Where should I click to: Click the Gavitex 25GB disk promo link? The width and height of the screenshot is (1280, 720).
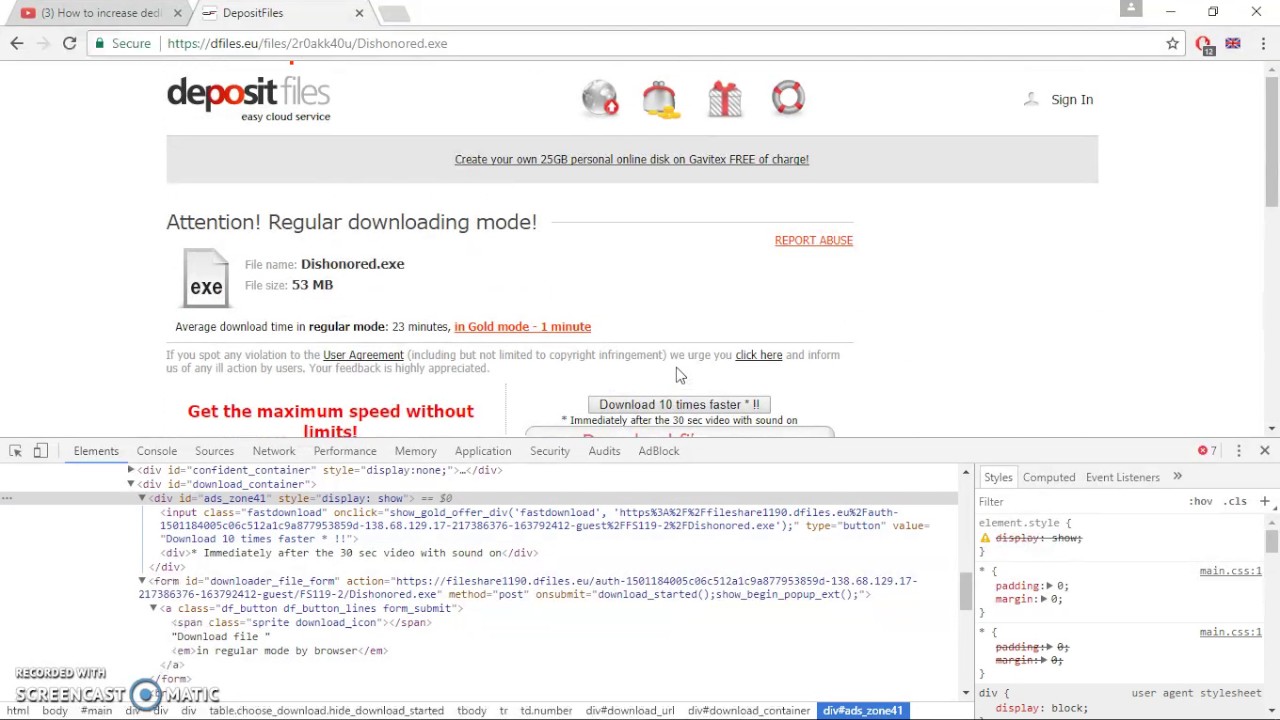coord(632,159)
